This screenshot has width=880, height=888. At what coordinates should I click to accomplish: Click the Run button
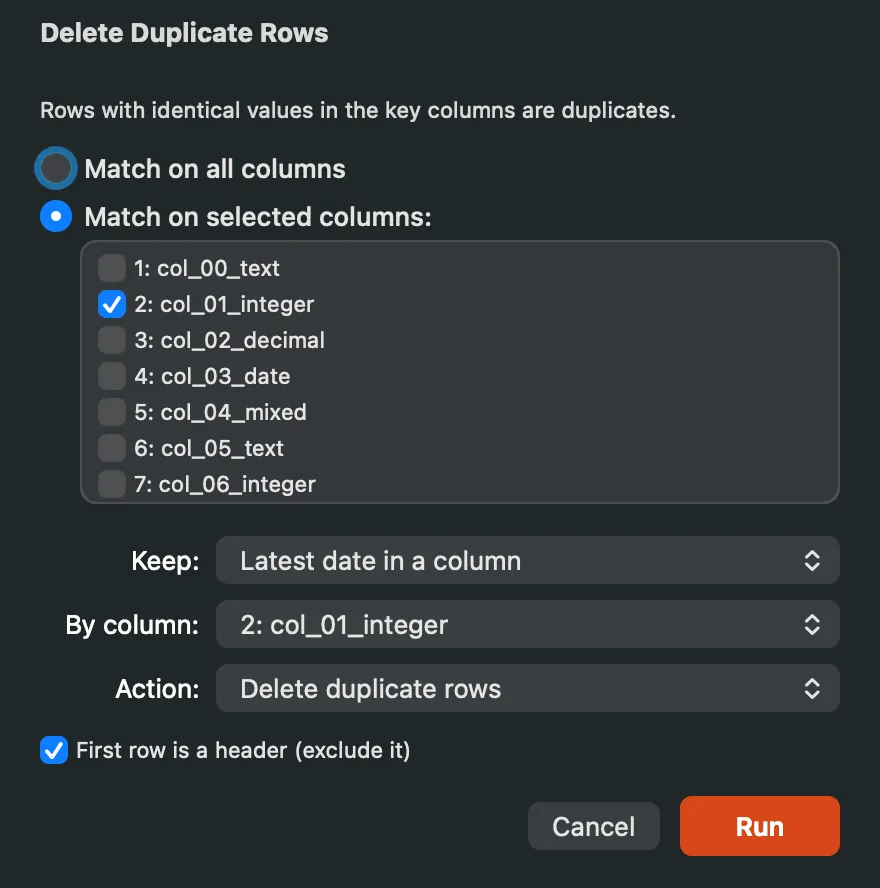(759, 826)
